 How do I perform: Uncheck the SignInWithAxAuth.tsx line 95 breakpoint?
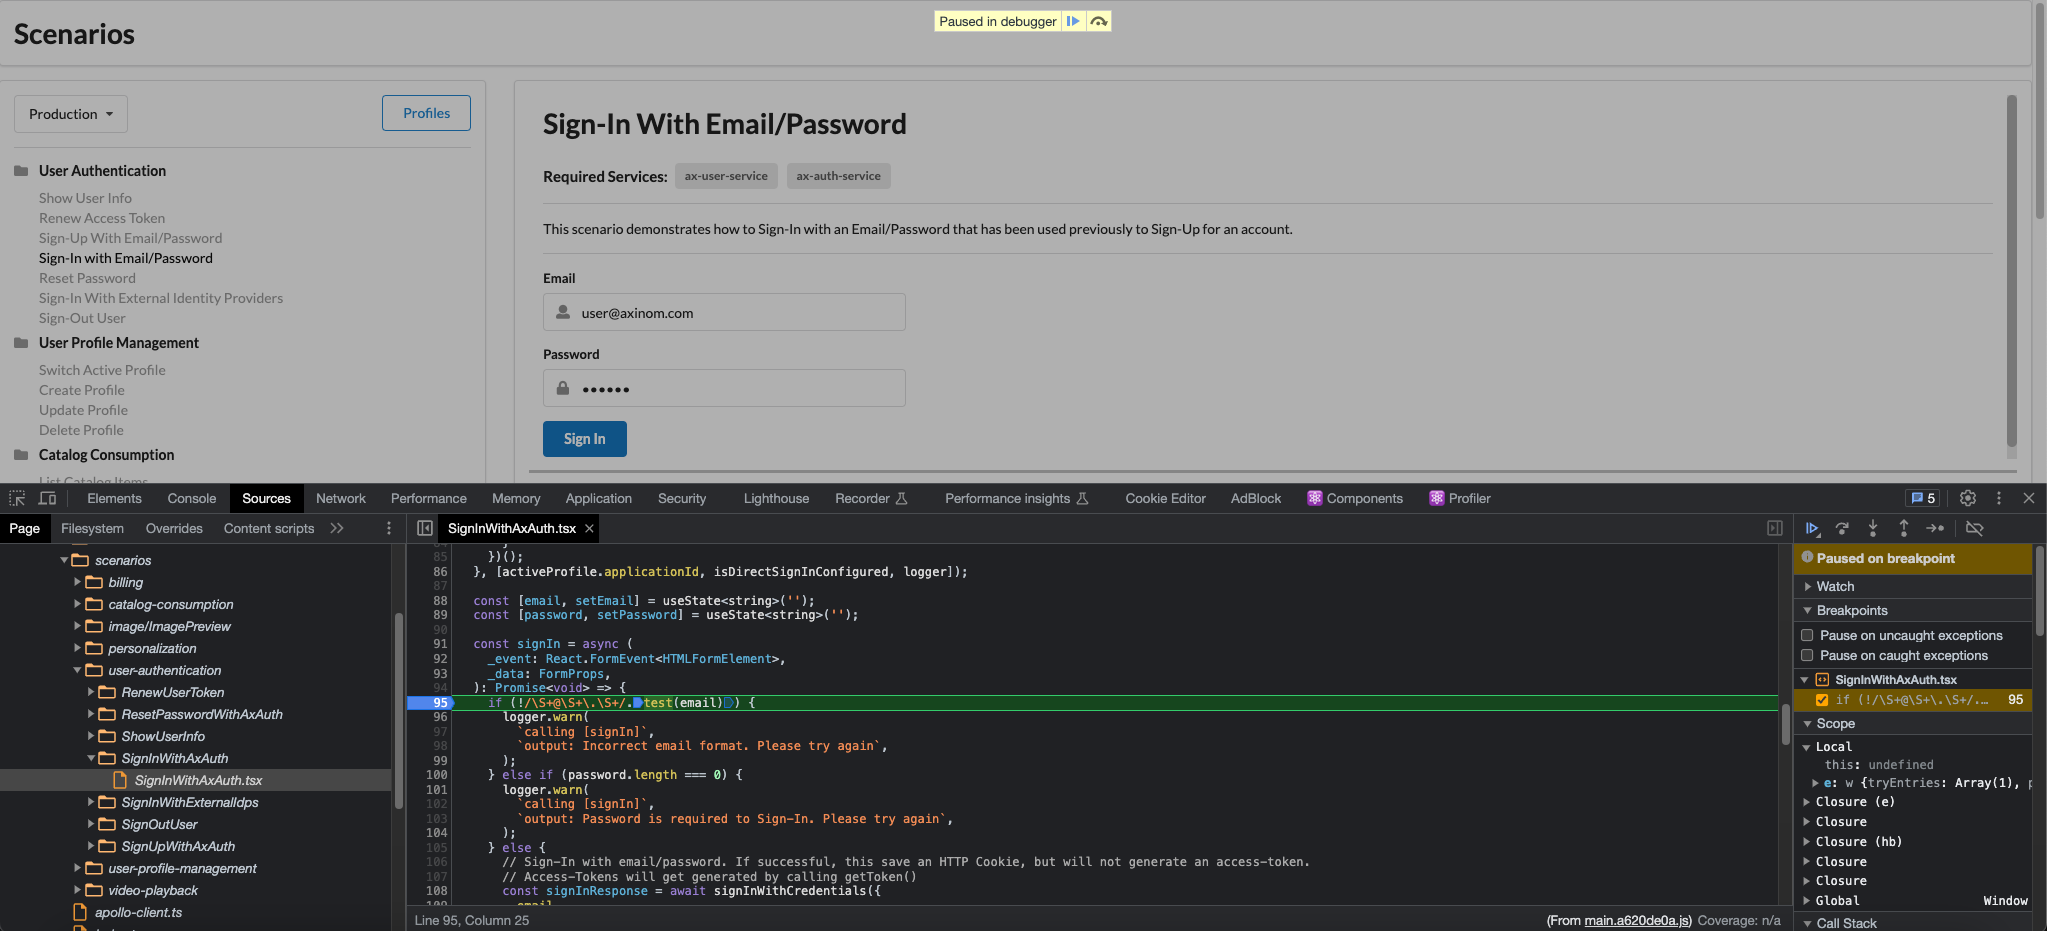(1824, 700)
